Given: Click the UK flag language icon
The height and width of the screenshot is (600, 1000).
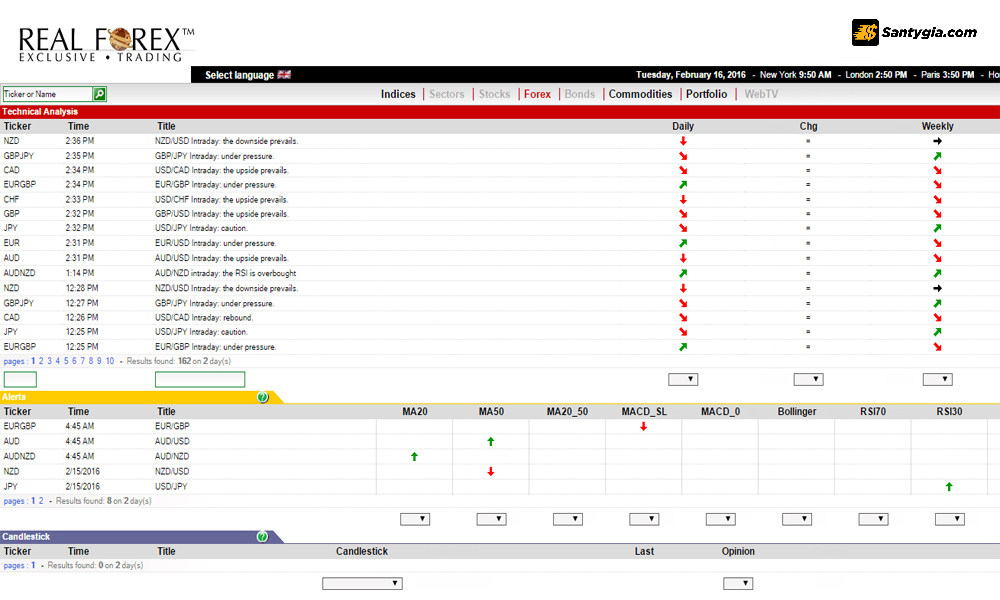Looking at the screenshot, I should [284, 75].
